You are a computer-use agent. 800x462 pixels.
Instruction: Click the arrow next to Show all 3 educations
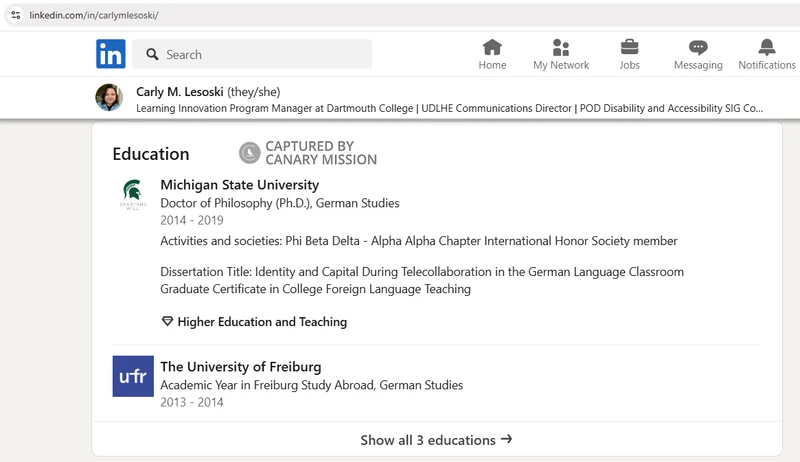506,439
